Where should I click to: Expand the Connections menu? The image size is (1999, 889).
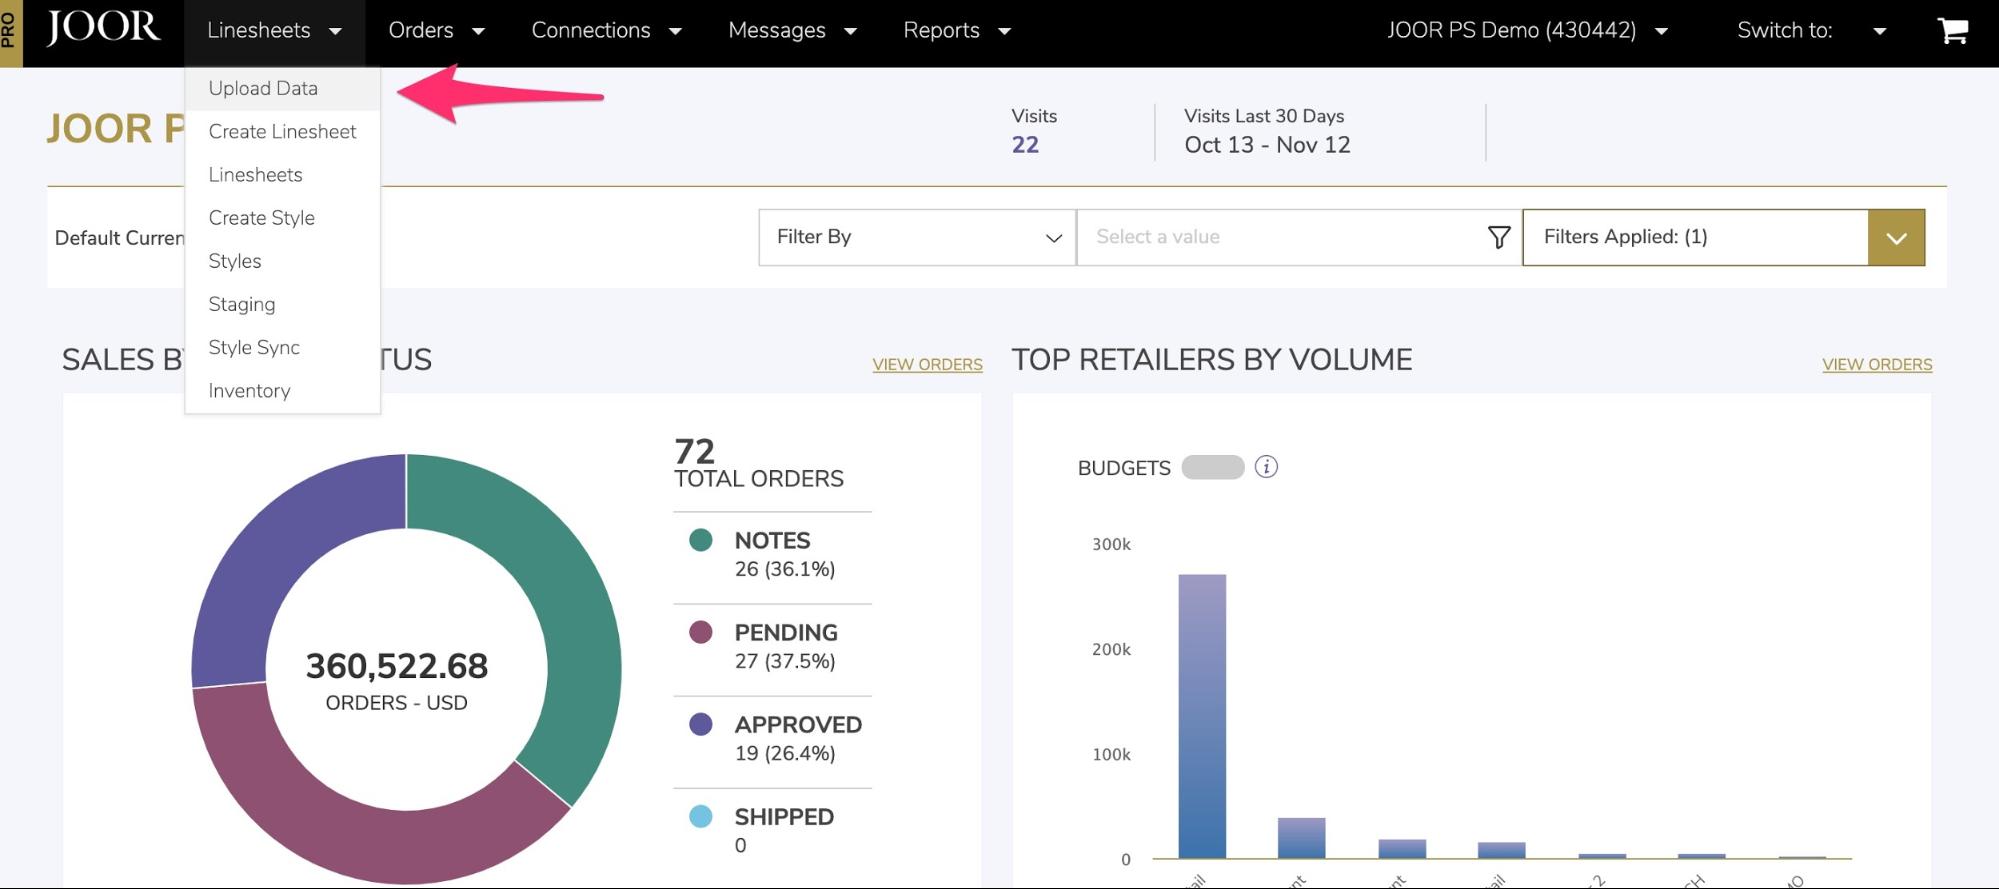click(x=606, y=31)
